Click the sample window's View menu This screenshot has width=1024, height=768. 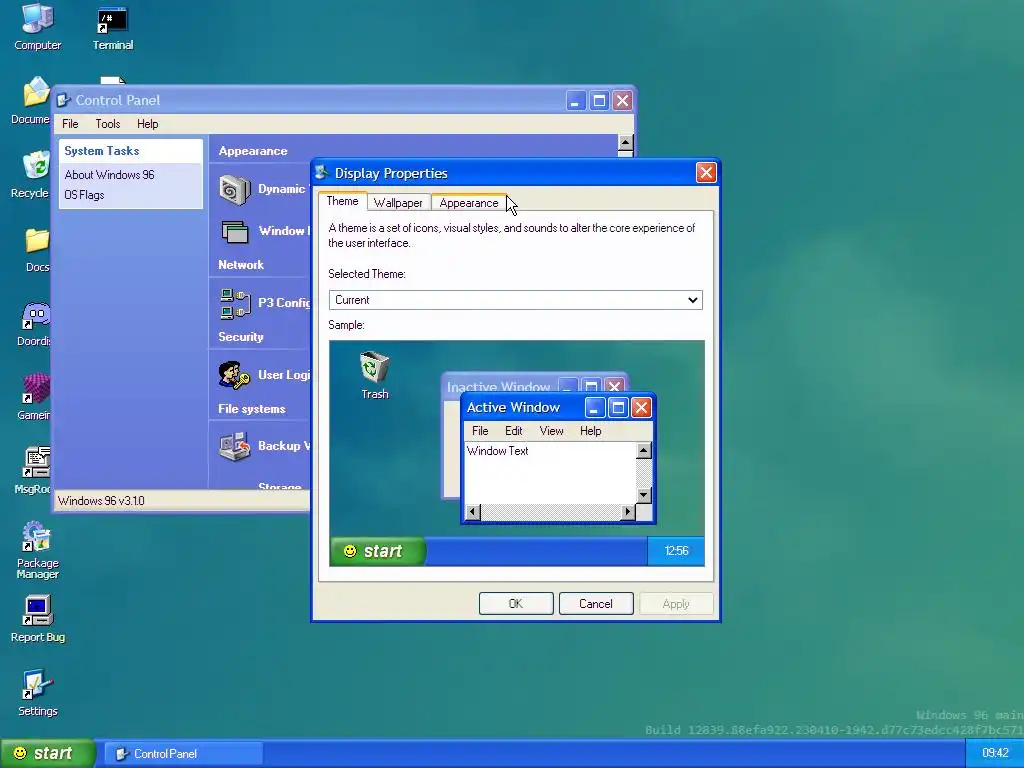pos(551,431)
